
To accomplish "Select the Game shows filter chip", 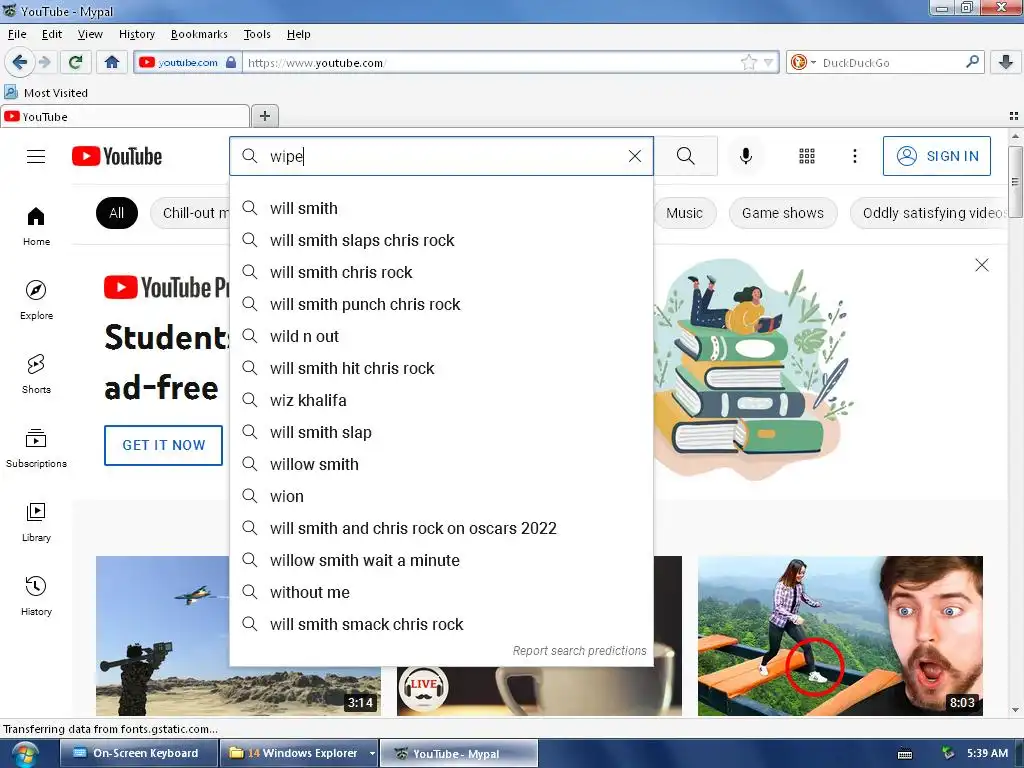I will (782, 213).
